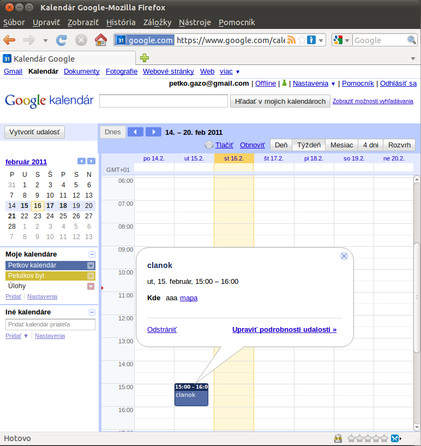This screenshot has width=421, height=446.
Task: Open the Nástroje menu
Action: point(195,22)
